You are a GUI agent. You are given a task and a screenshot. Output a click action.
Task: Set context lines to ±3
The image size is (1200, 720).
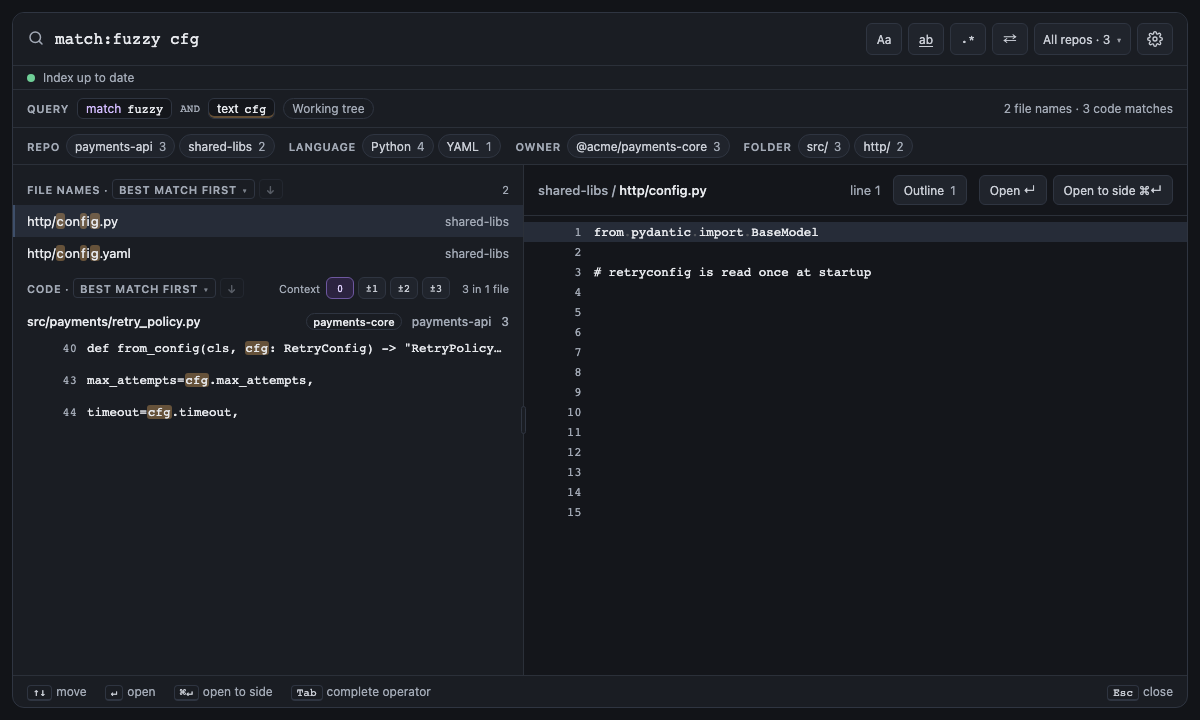pyautogui.click(x=436, y=289)
